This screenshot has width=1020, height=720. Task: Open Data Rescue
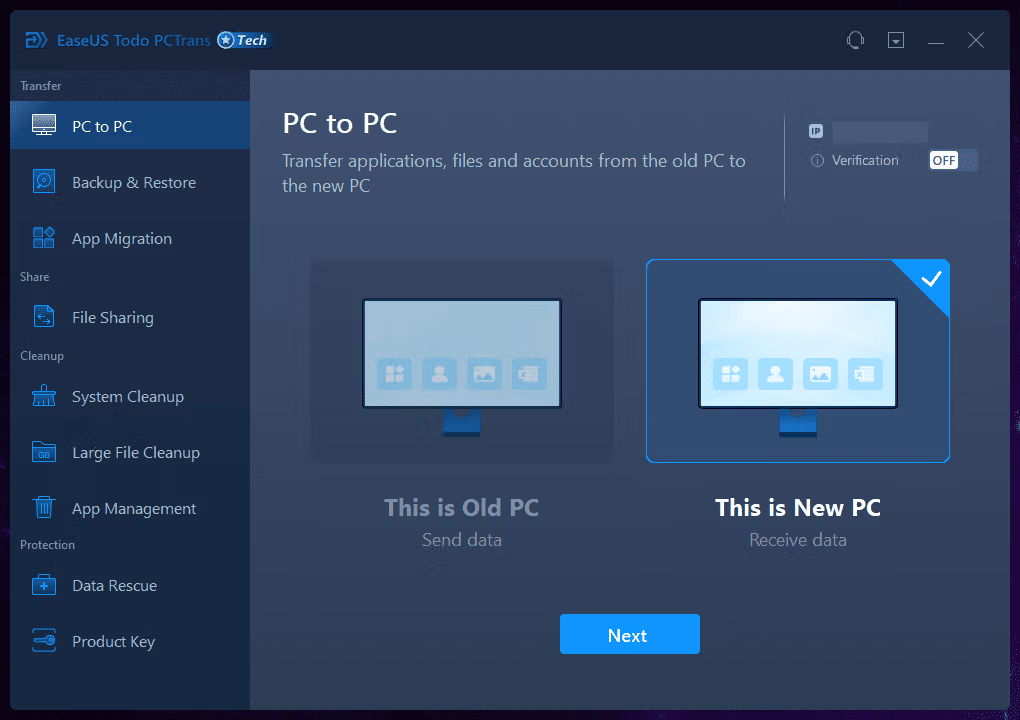click(130, 585)
